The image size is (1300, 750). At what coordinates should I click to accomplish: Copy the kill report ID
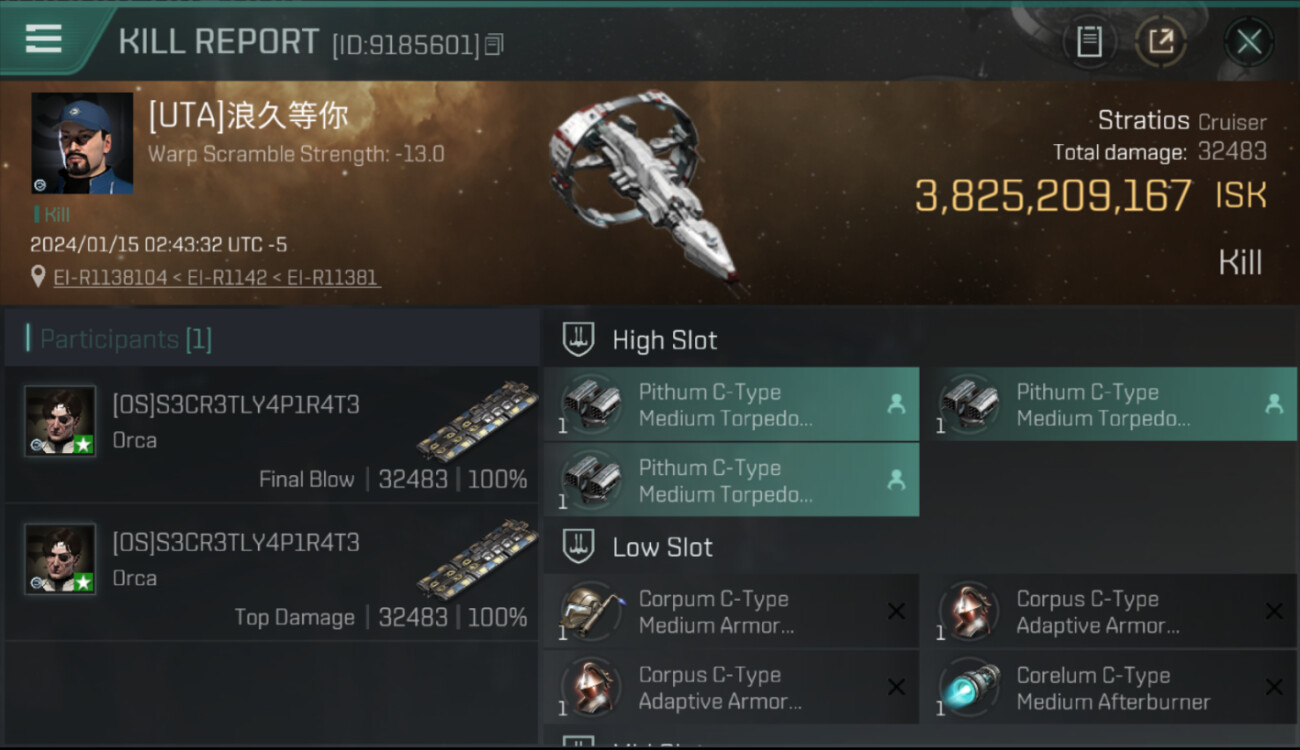coord(494,44)
